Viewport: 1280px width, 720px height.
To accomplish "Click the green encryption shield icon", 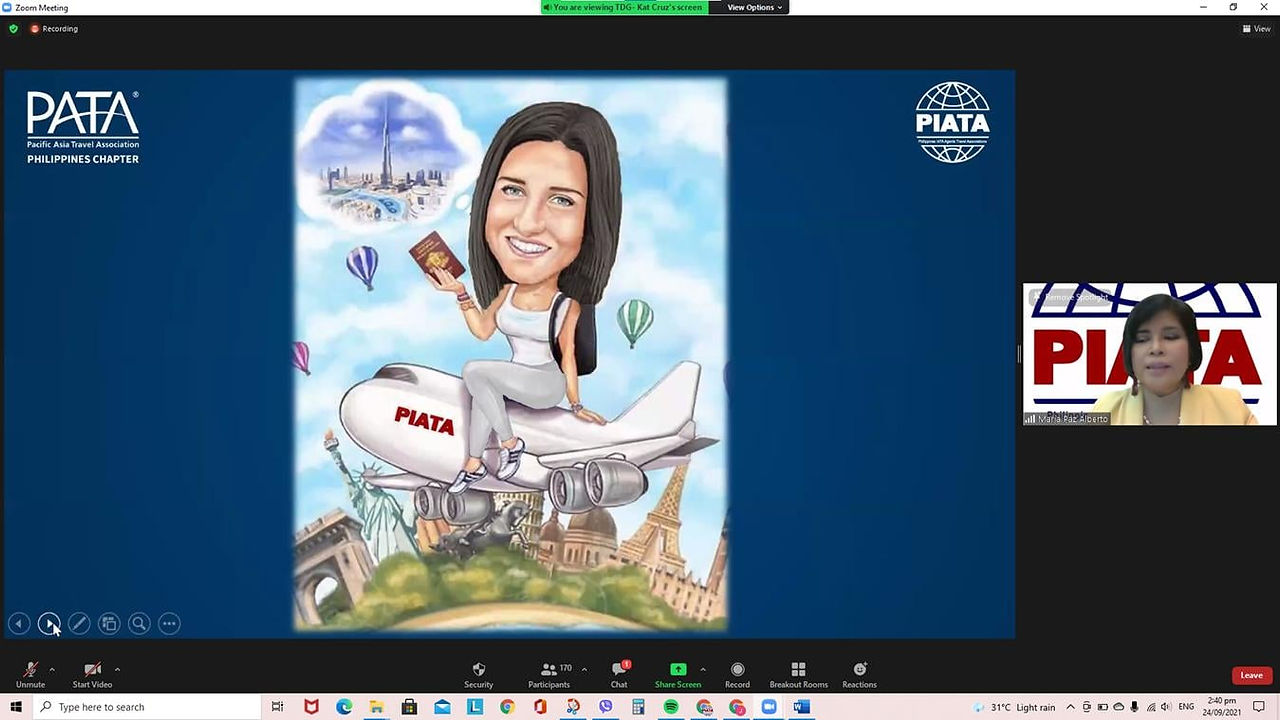I will [x=13, y=29].
